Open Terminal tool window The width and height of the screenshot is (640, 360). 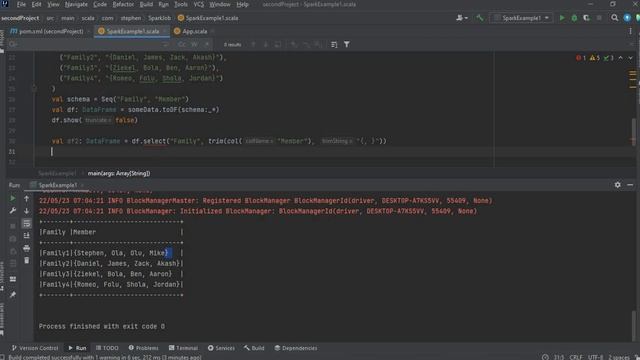coord(183,348)
